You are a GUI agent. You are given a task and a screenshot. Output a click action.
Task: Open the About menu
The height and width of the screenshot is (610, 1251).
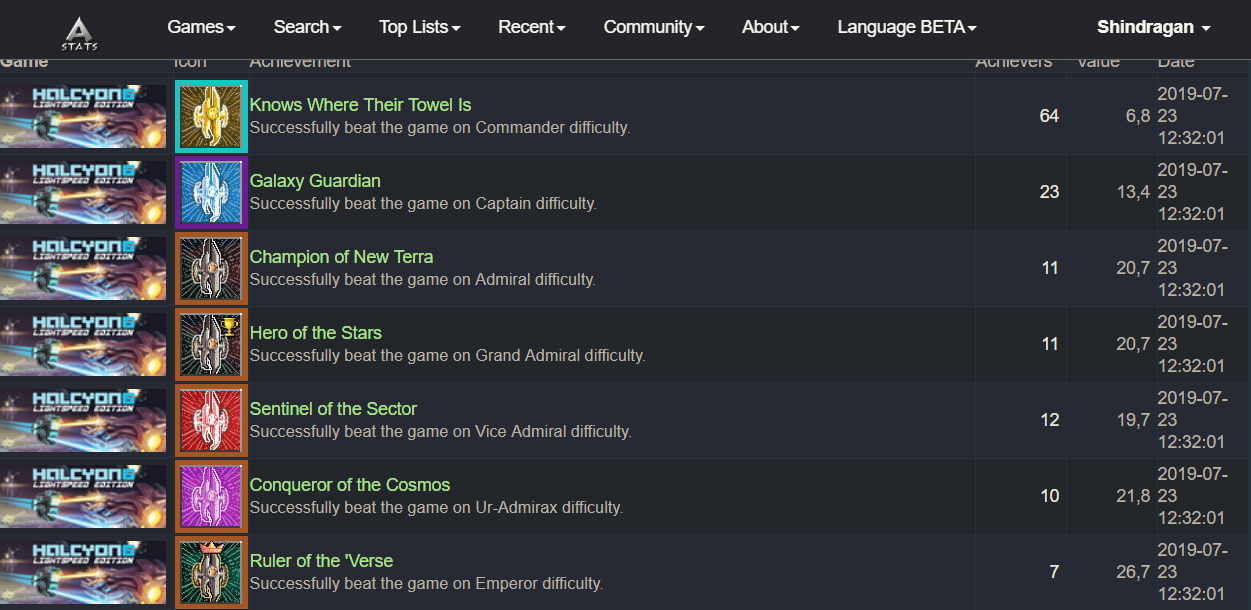coord(770,27)
